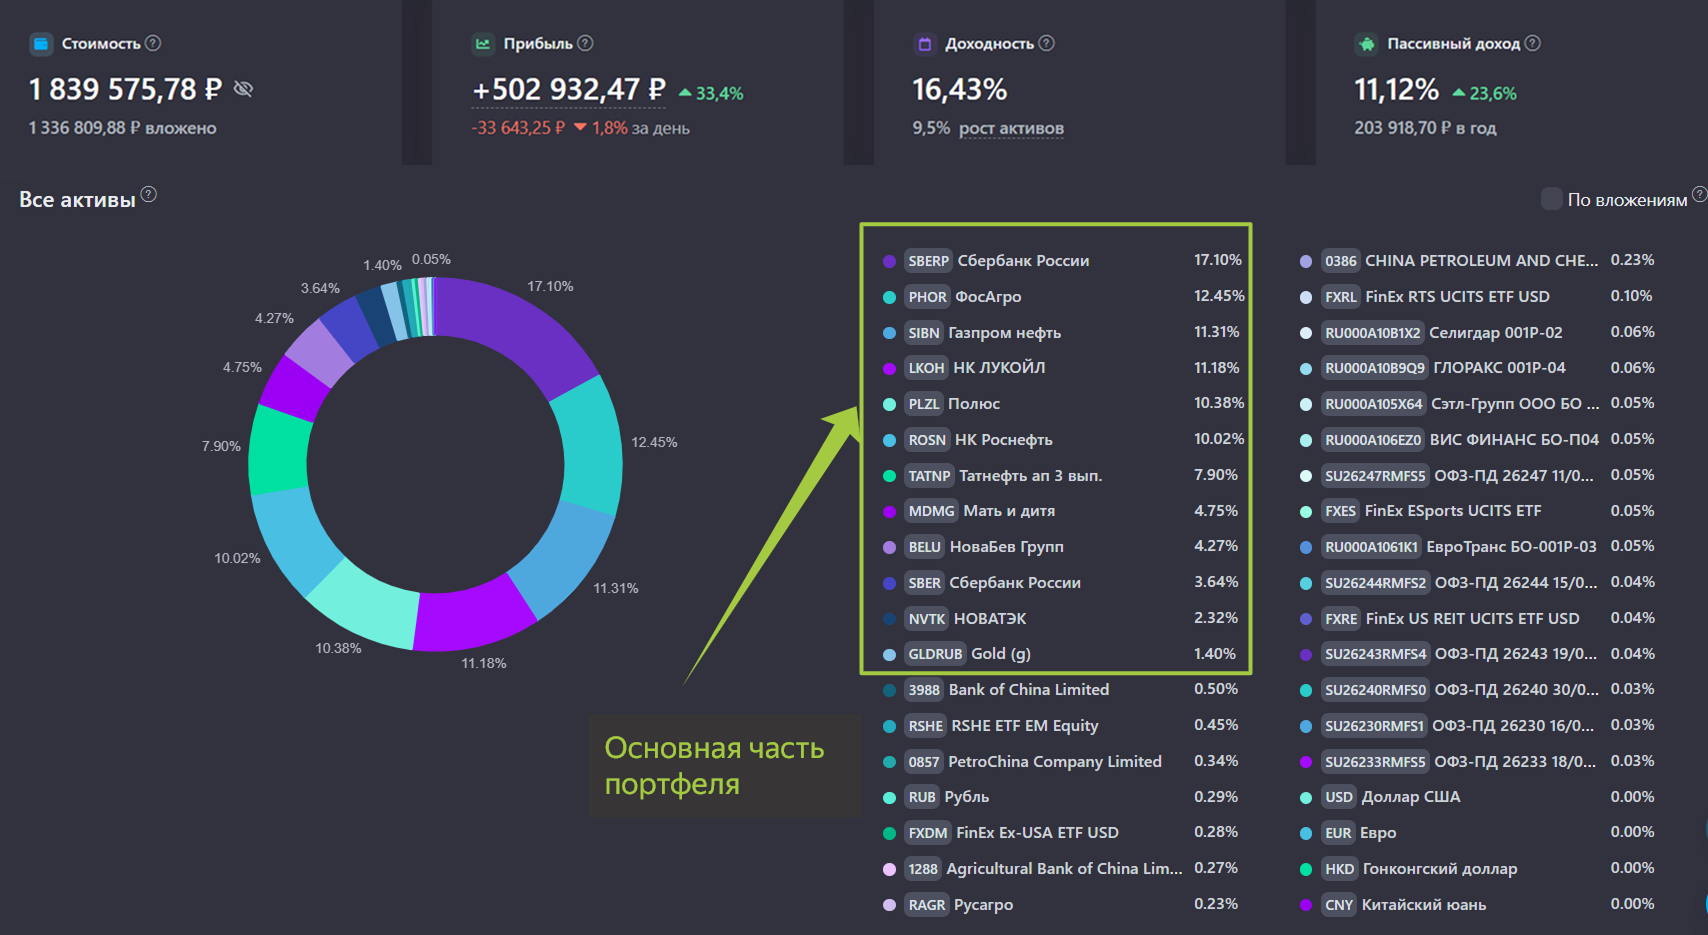Select FinEx RTS UCITS ETF USD asset name

click(1458, 297)
